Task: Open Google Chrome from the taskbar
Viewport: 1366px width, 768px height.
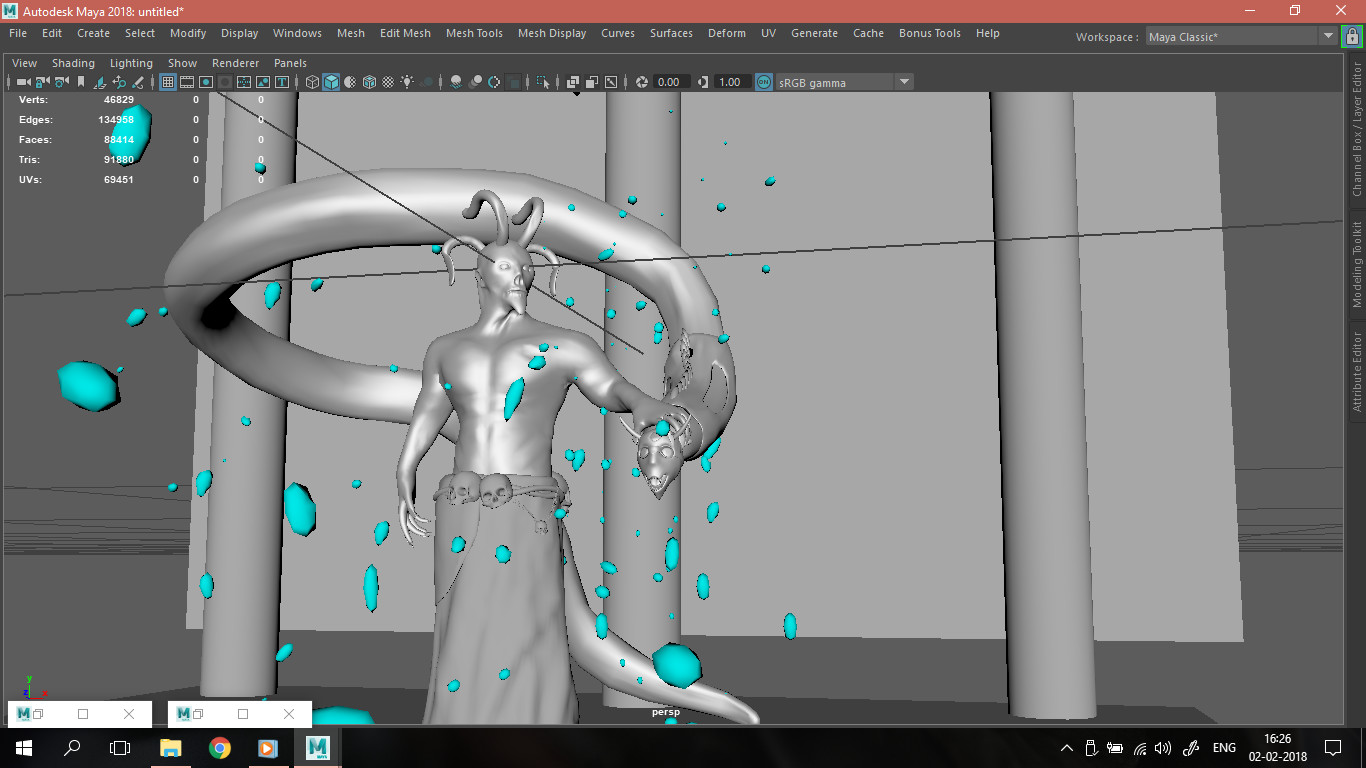Action: (x=219, y=747)
